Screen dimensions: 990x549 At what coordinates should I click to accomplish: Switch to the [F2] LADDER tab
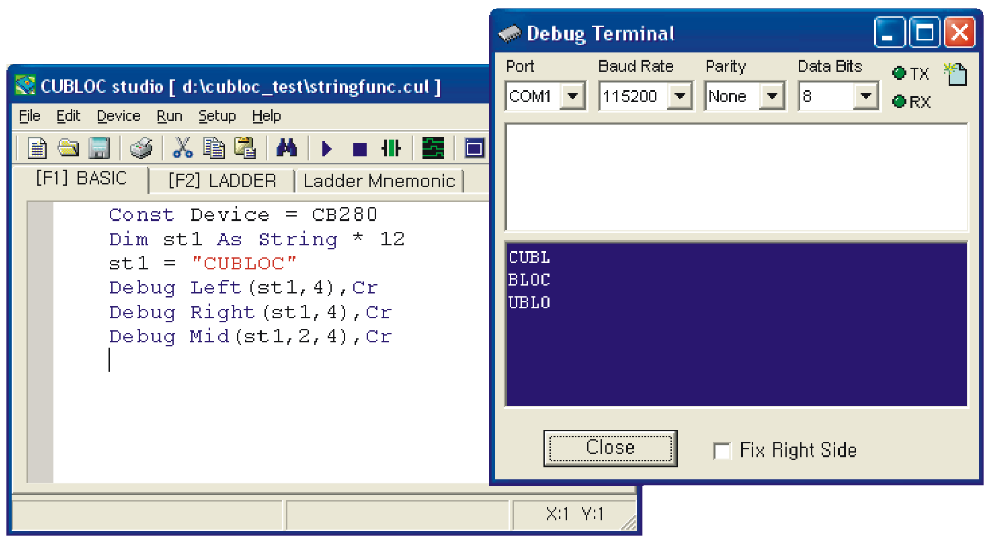[x=221, y=181]
